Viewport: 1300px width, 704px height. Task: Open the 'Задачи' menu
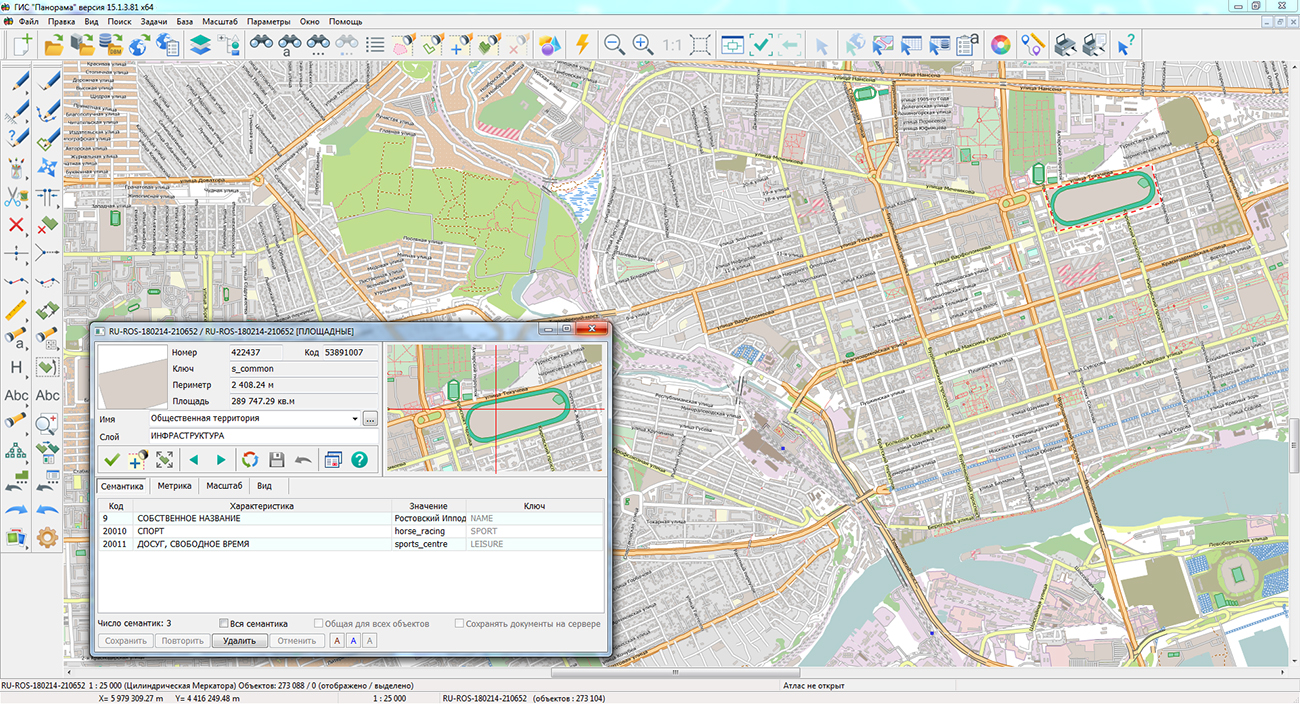154,21
